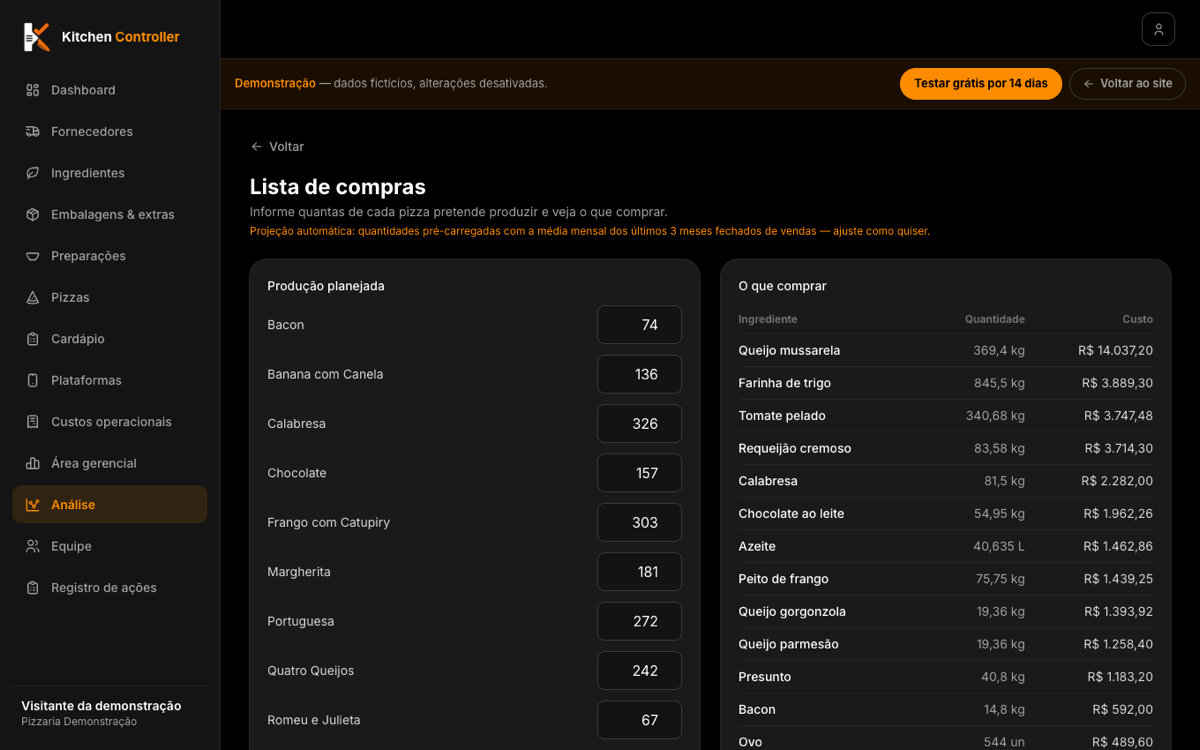Click the left arrow beside Voltar
The image size is (1200, 750).
pyautogui.click(x=257, y=147)
